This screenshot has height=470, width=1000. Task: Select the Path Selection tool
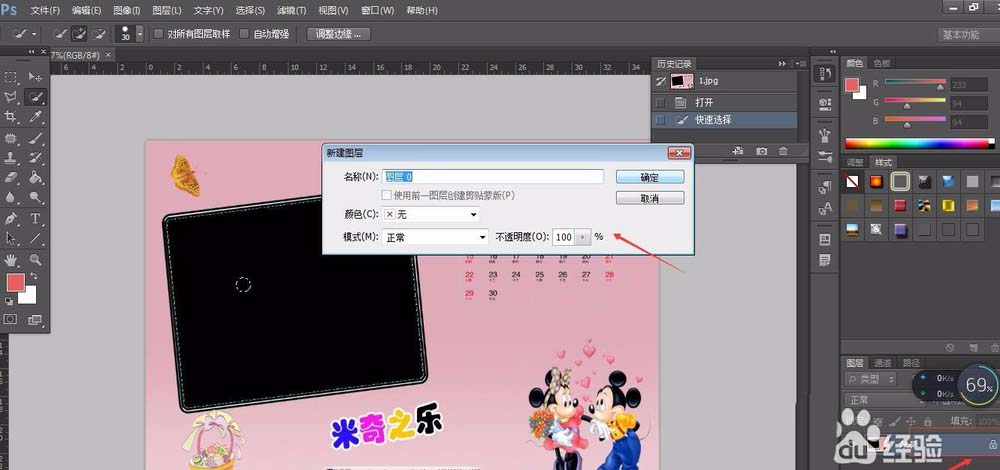pos(11,239)
